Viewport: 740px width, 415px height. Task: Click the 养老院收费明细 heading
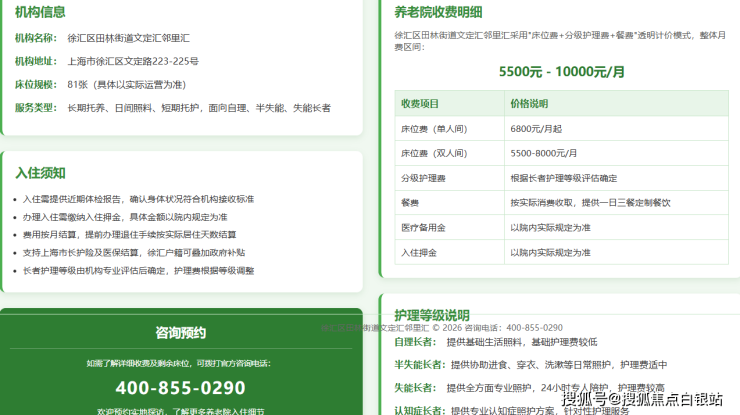coord(438,12)
